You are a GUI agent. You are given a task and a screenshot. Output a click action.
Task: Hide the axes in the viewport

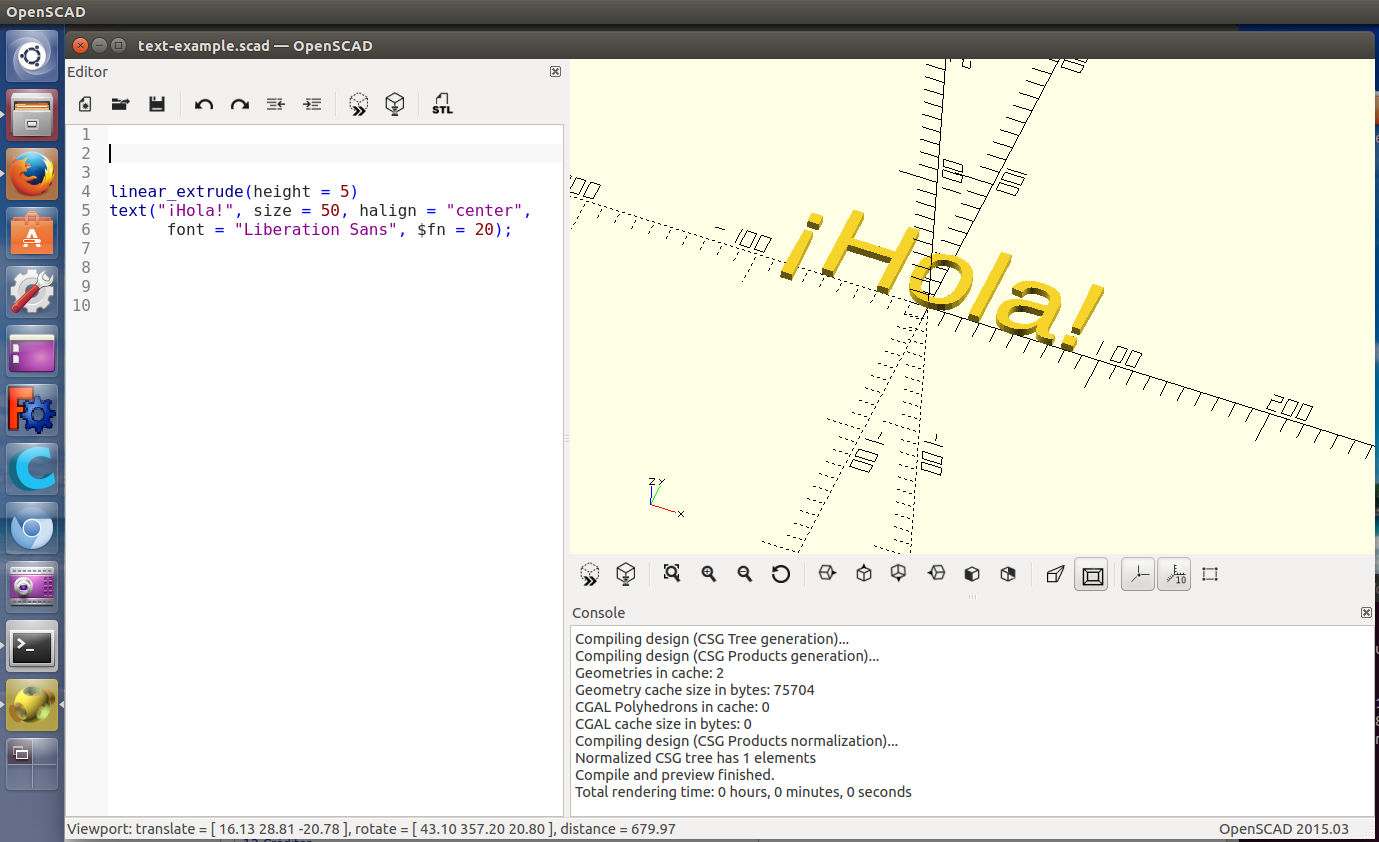coord(1138,575)
